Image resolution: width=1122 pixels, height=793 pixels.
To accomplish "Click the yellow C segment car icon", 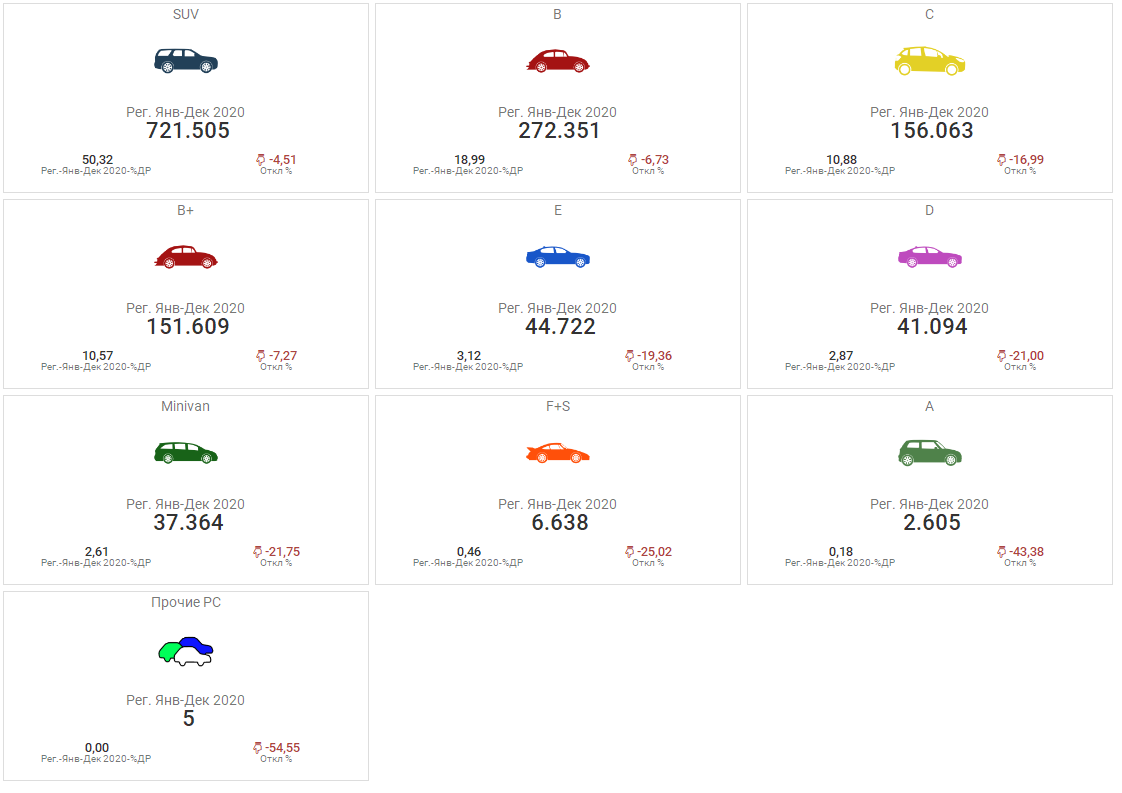I will [930, 60].
